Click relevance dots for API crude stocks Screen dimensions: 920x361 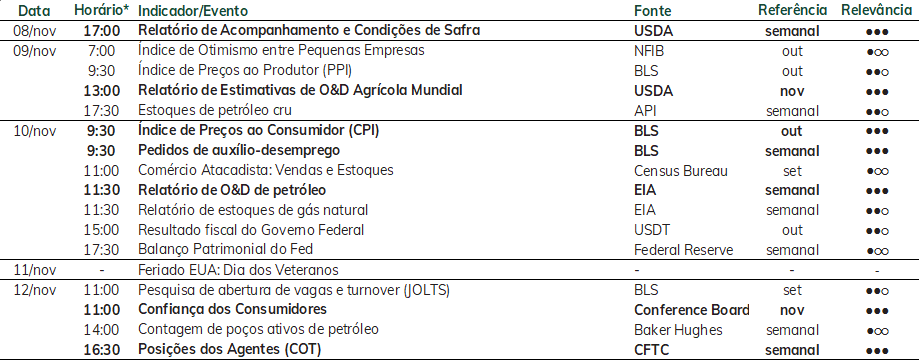[877, 112]
